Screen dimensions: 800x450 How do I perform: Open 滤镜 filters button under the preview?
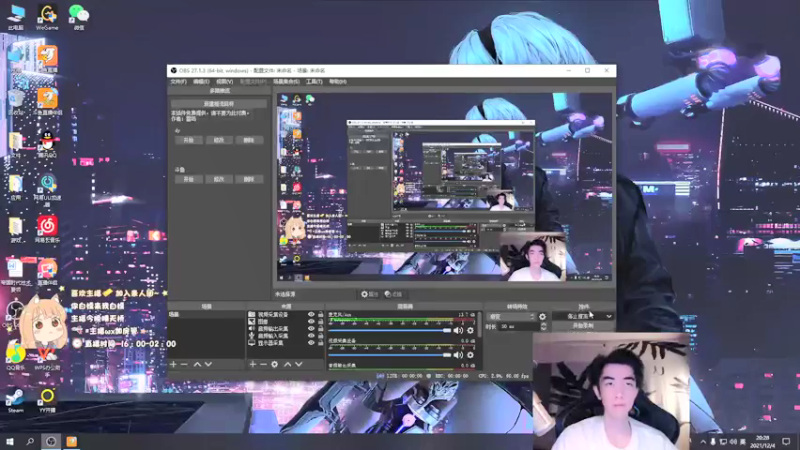[x=393, y=294]
